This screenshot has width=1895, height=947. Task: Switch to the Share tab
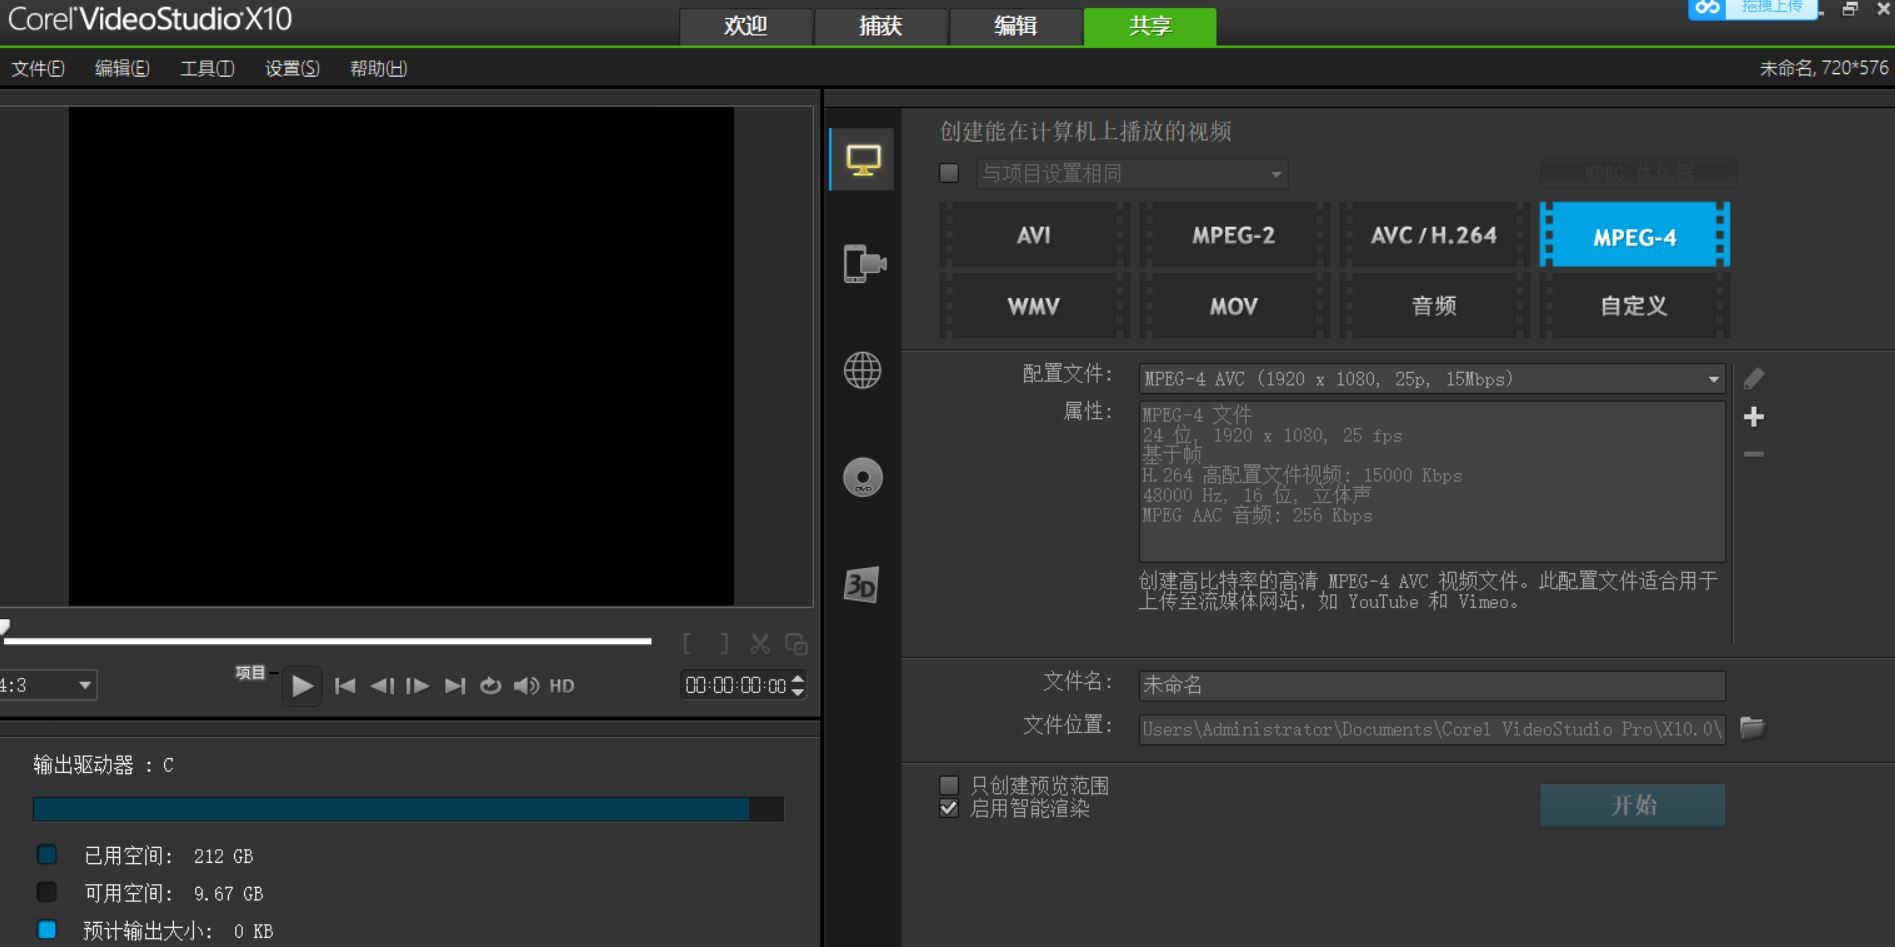pos(1150,26)
